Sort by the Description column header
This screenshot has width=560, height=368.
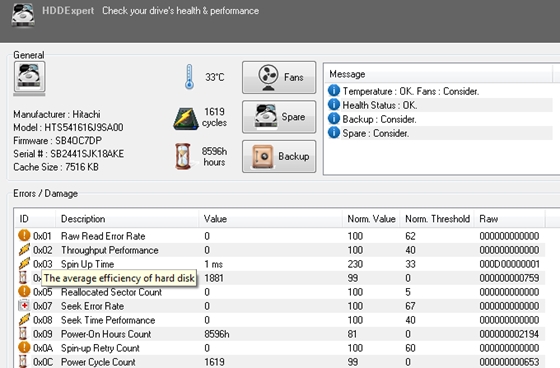[x=127, y=219]
